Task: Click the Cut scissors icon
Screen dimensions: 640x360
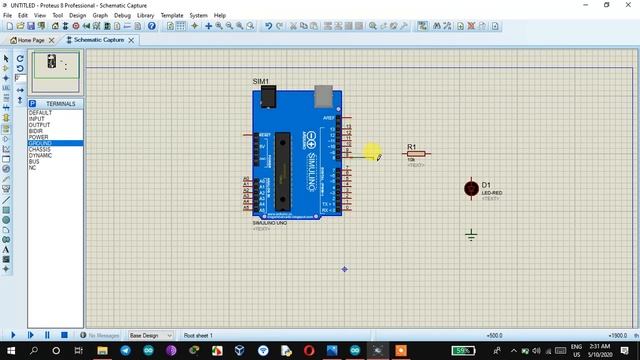Action: click(x=293, y=26)
